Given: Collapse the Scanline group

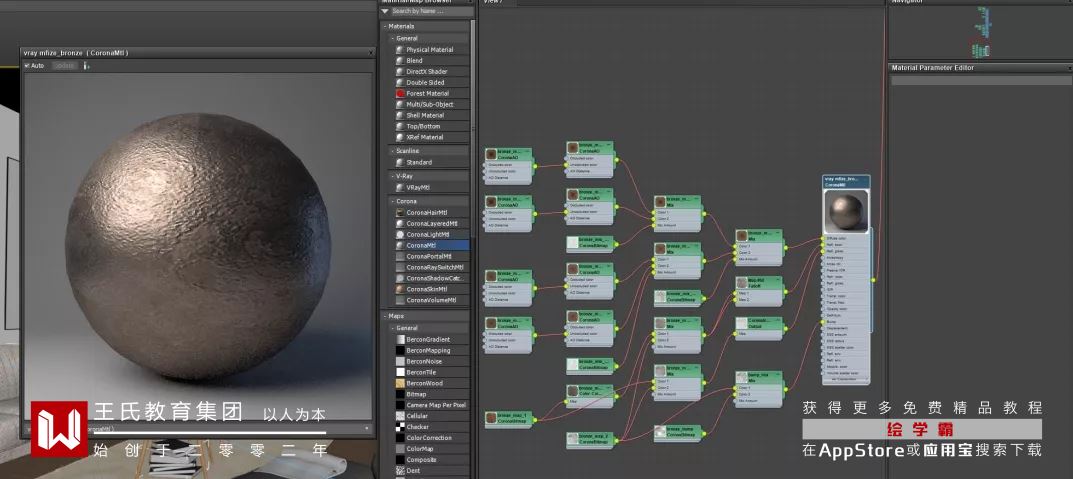Looking at the screenshot, I should (x=392, y=151).
